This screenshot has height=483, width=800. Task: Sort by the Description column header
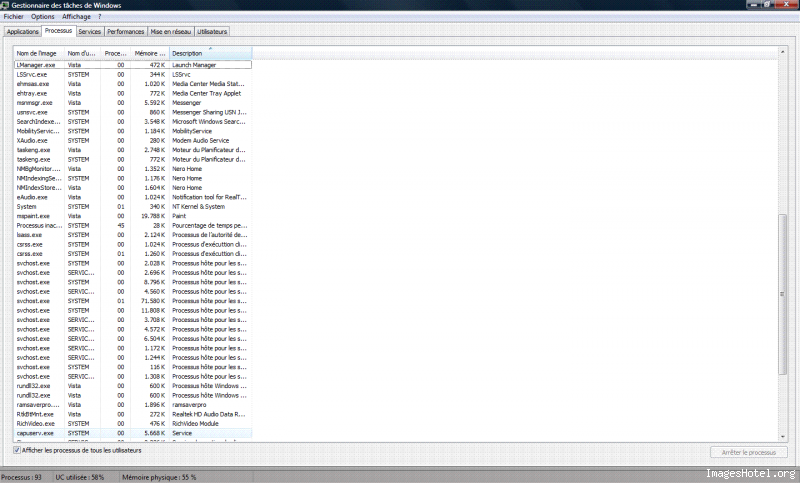[209, 53]
